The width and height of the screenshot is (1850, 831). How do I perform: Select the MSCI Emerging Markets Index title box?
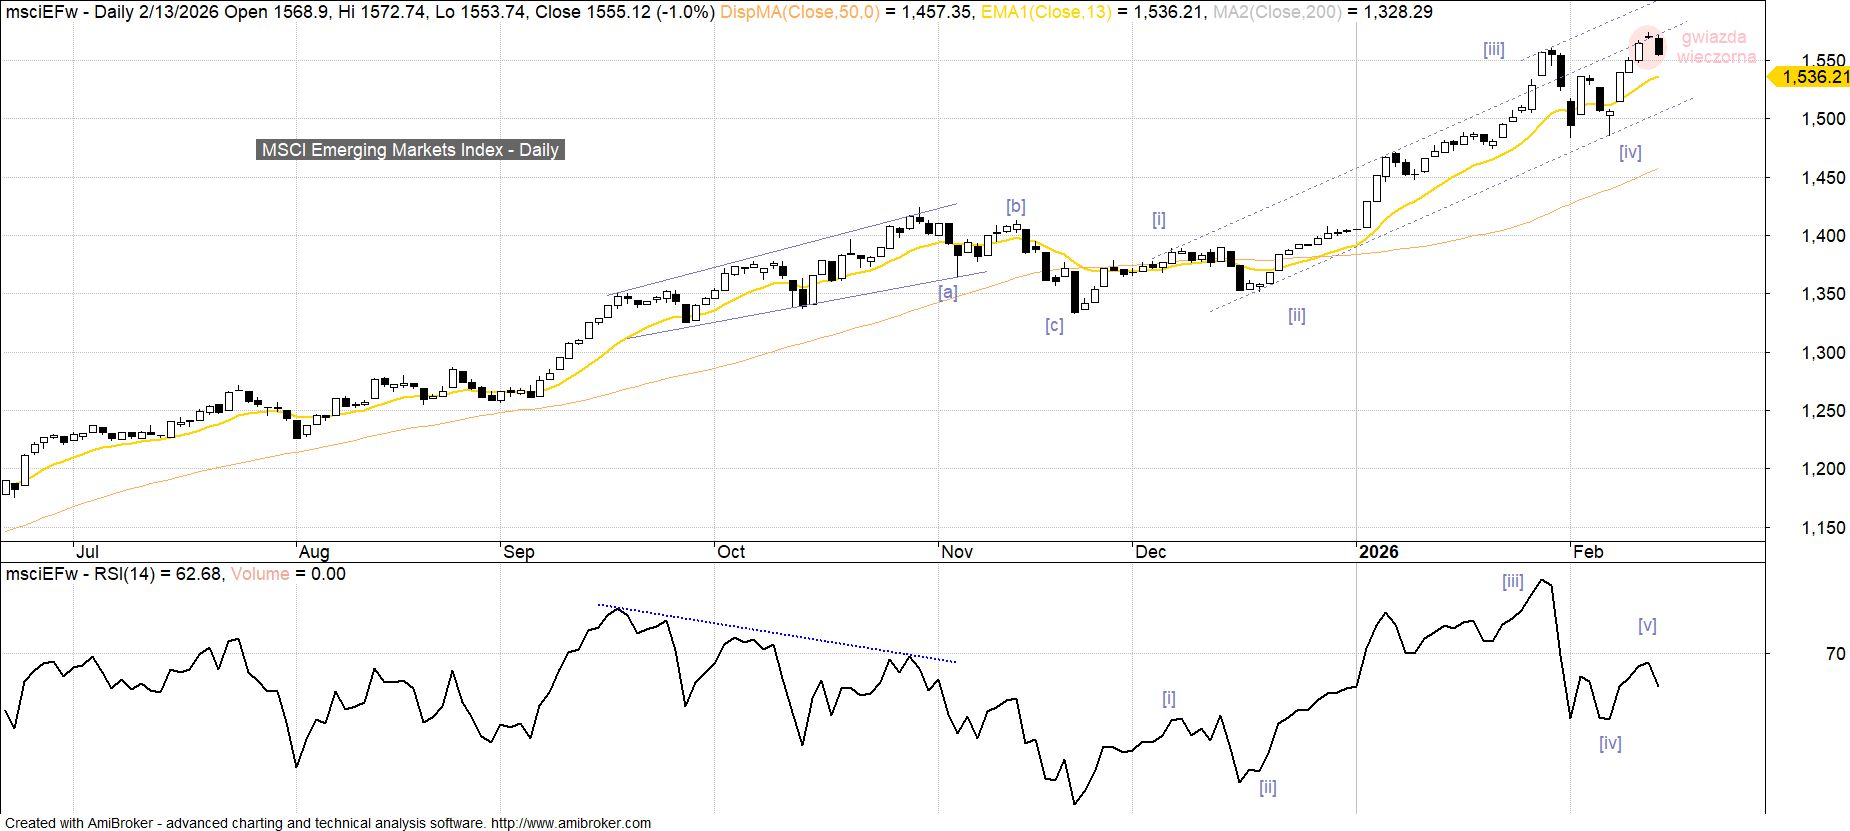pyautogui.click(x=410, y=150)
